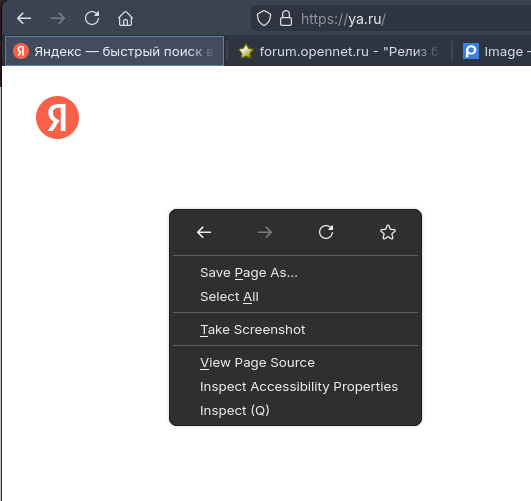The width and height of the screenshot is (531, 501).
Task: Click the Яндекс tab favicon
Action: pyautogui.click(x=21, y=51)
